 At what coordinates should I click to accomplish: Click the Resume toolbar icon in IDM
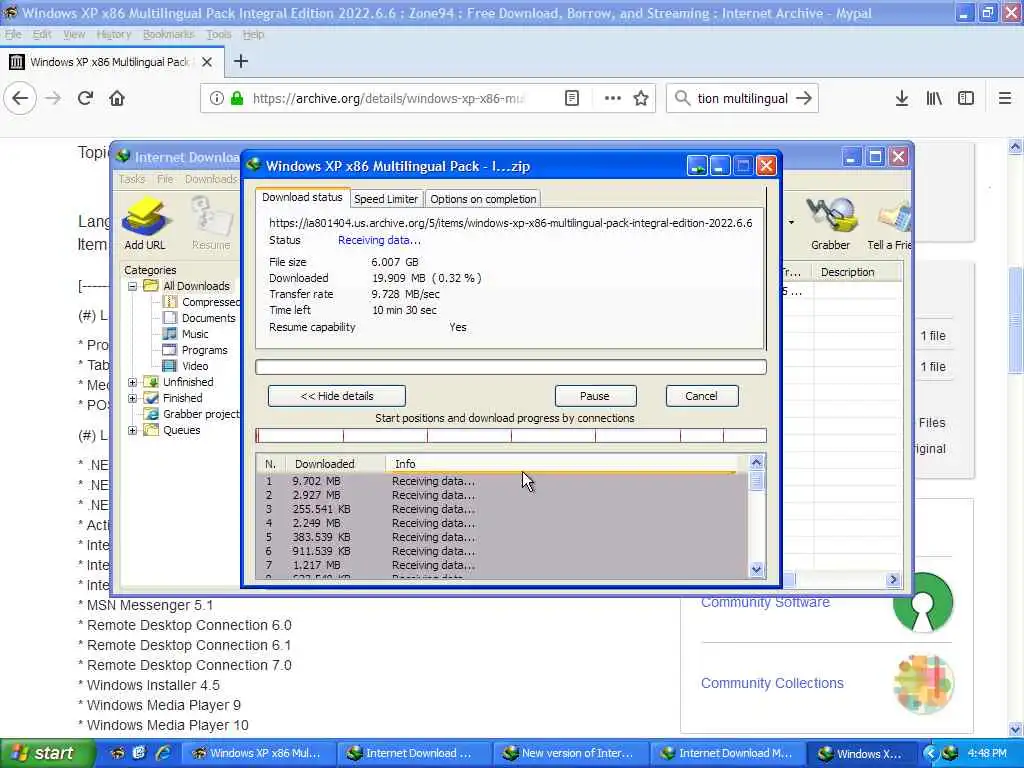click(211, 223)
